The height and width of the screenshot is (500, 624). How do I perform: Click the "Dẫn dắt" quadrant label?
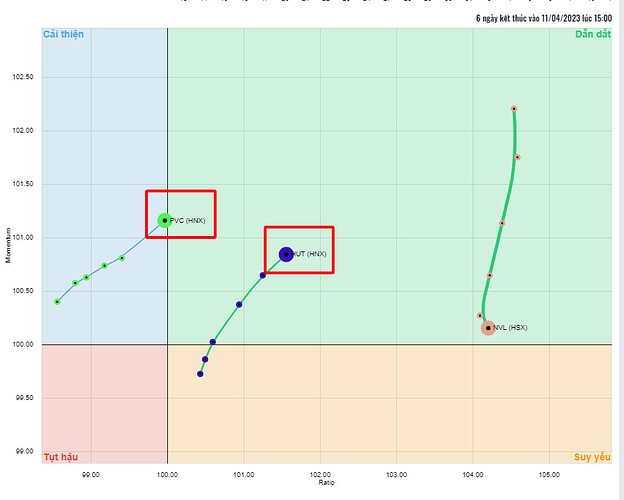point(593,34)
